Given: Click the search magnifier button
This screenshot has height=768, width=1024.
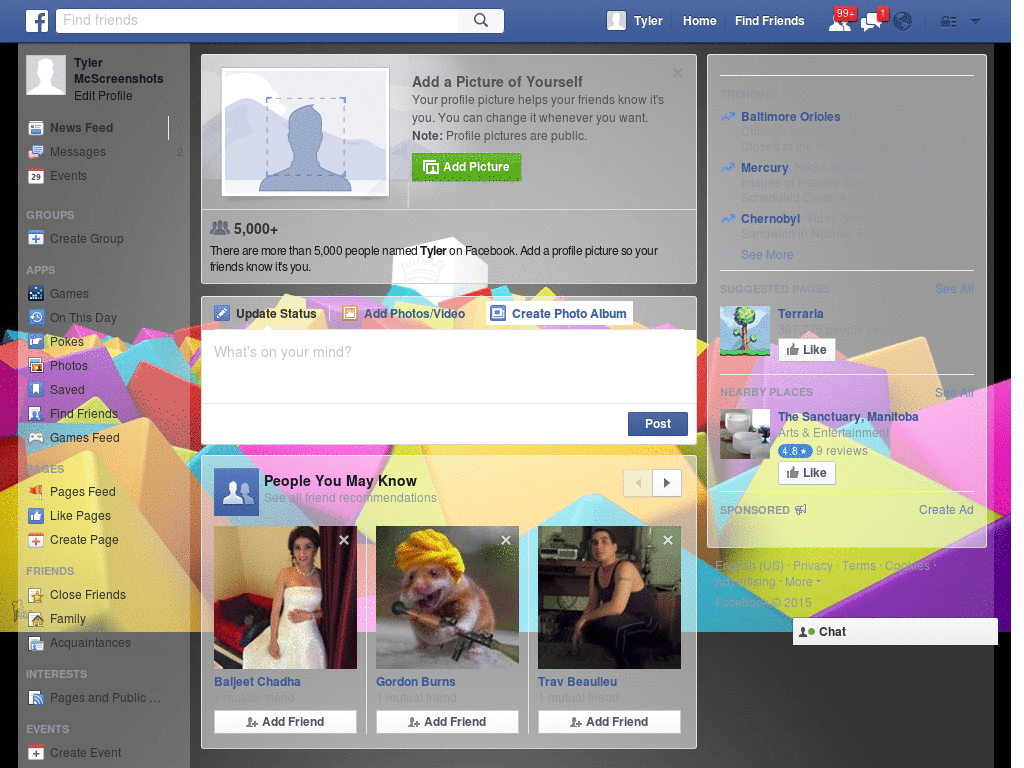Looking at the screenshot, I should click(481, 20).
